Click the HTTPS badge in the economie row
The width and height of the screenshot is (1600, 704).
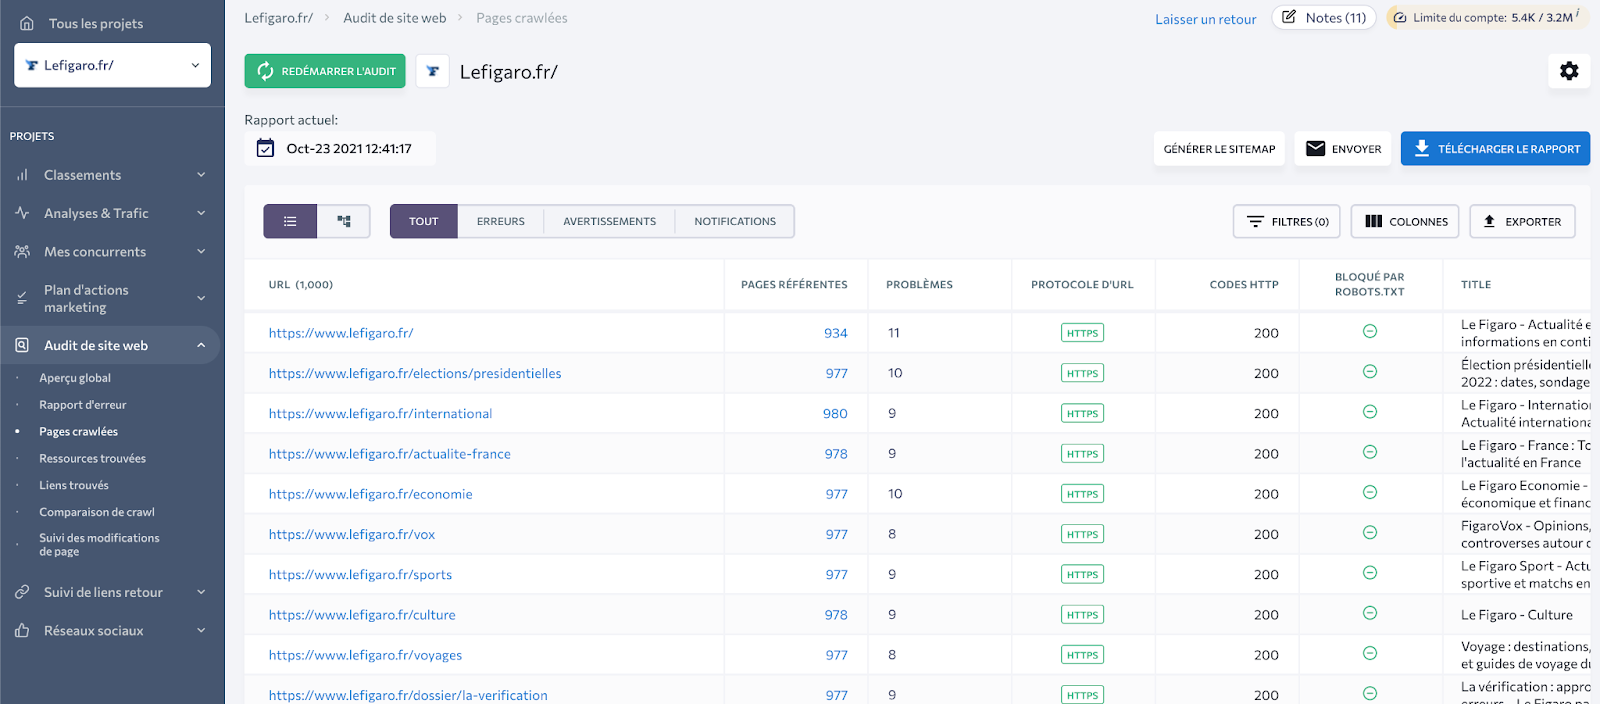(1082, 494)
